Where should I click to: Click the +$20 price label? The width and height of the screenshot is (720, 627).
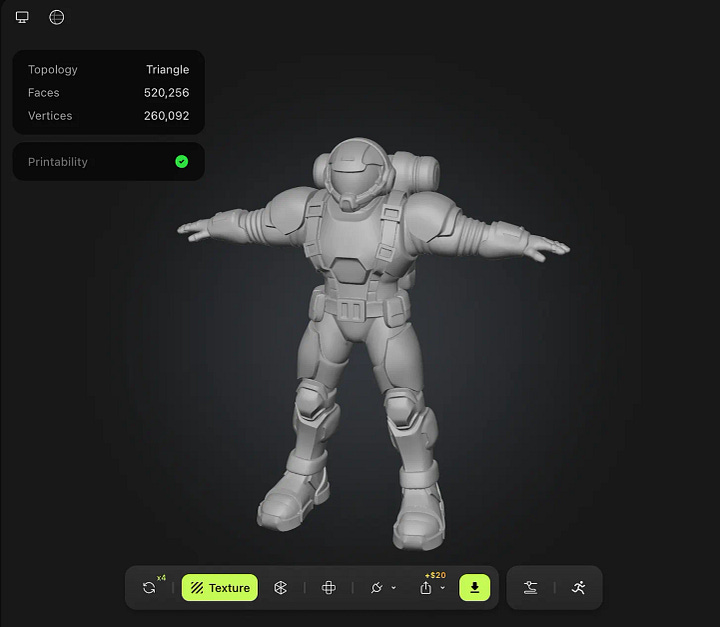[435, 575]
